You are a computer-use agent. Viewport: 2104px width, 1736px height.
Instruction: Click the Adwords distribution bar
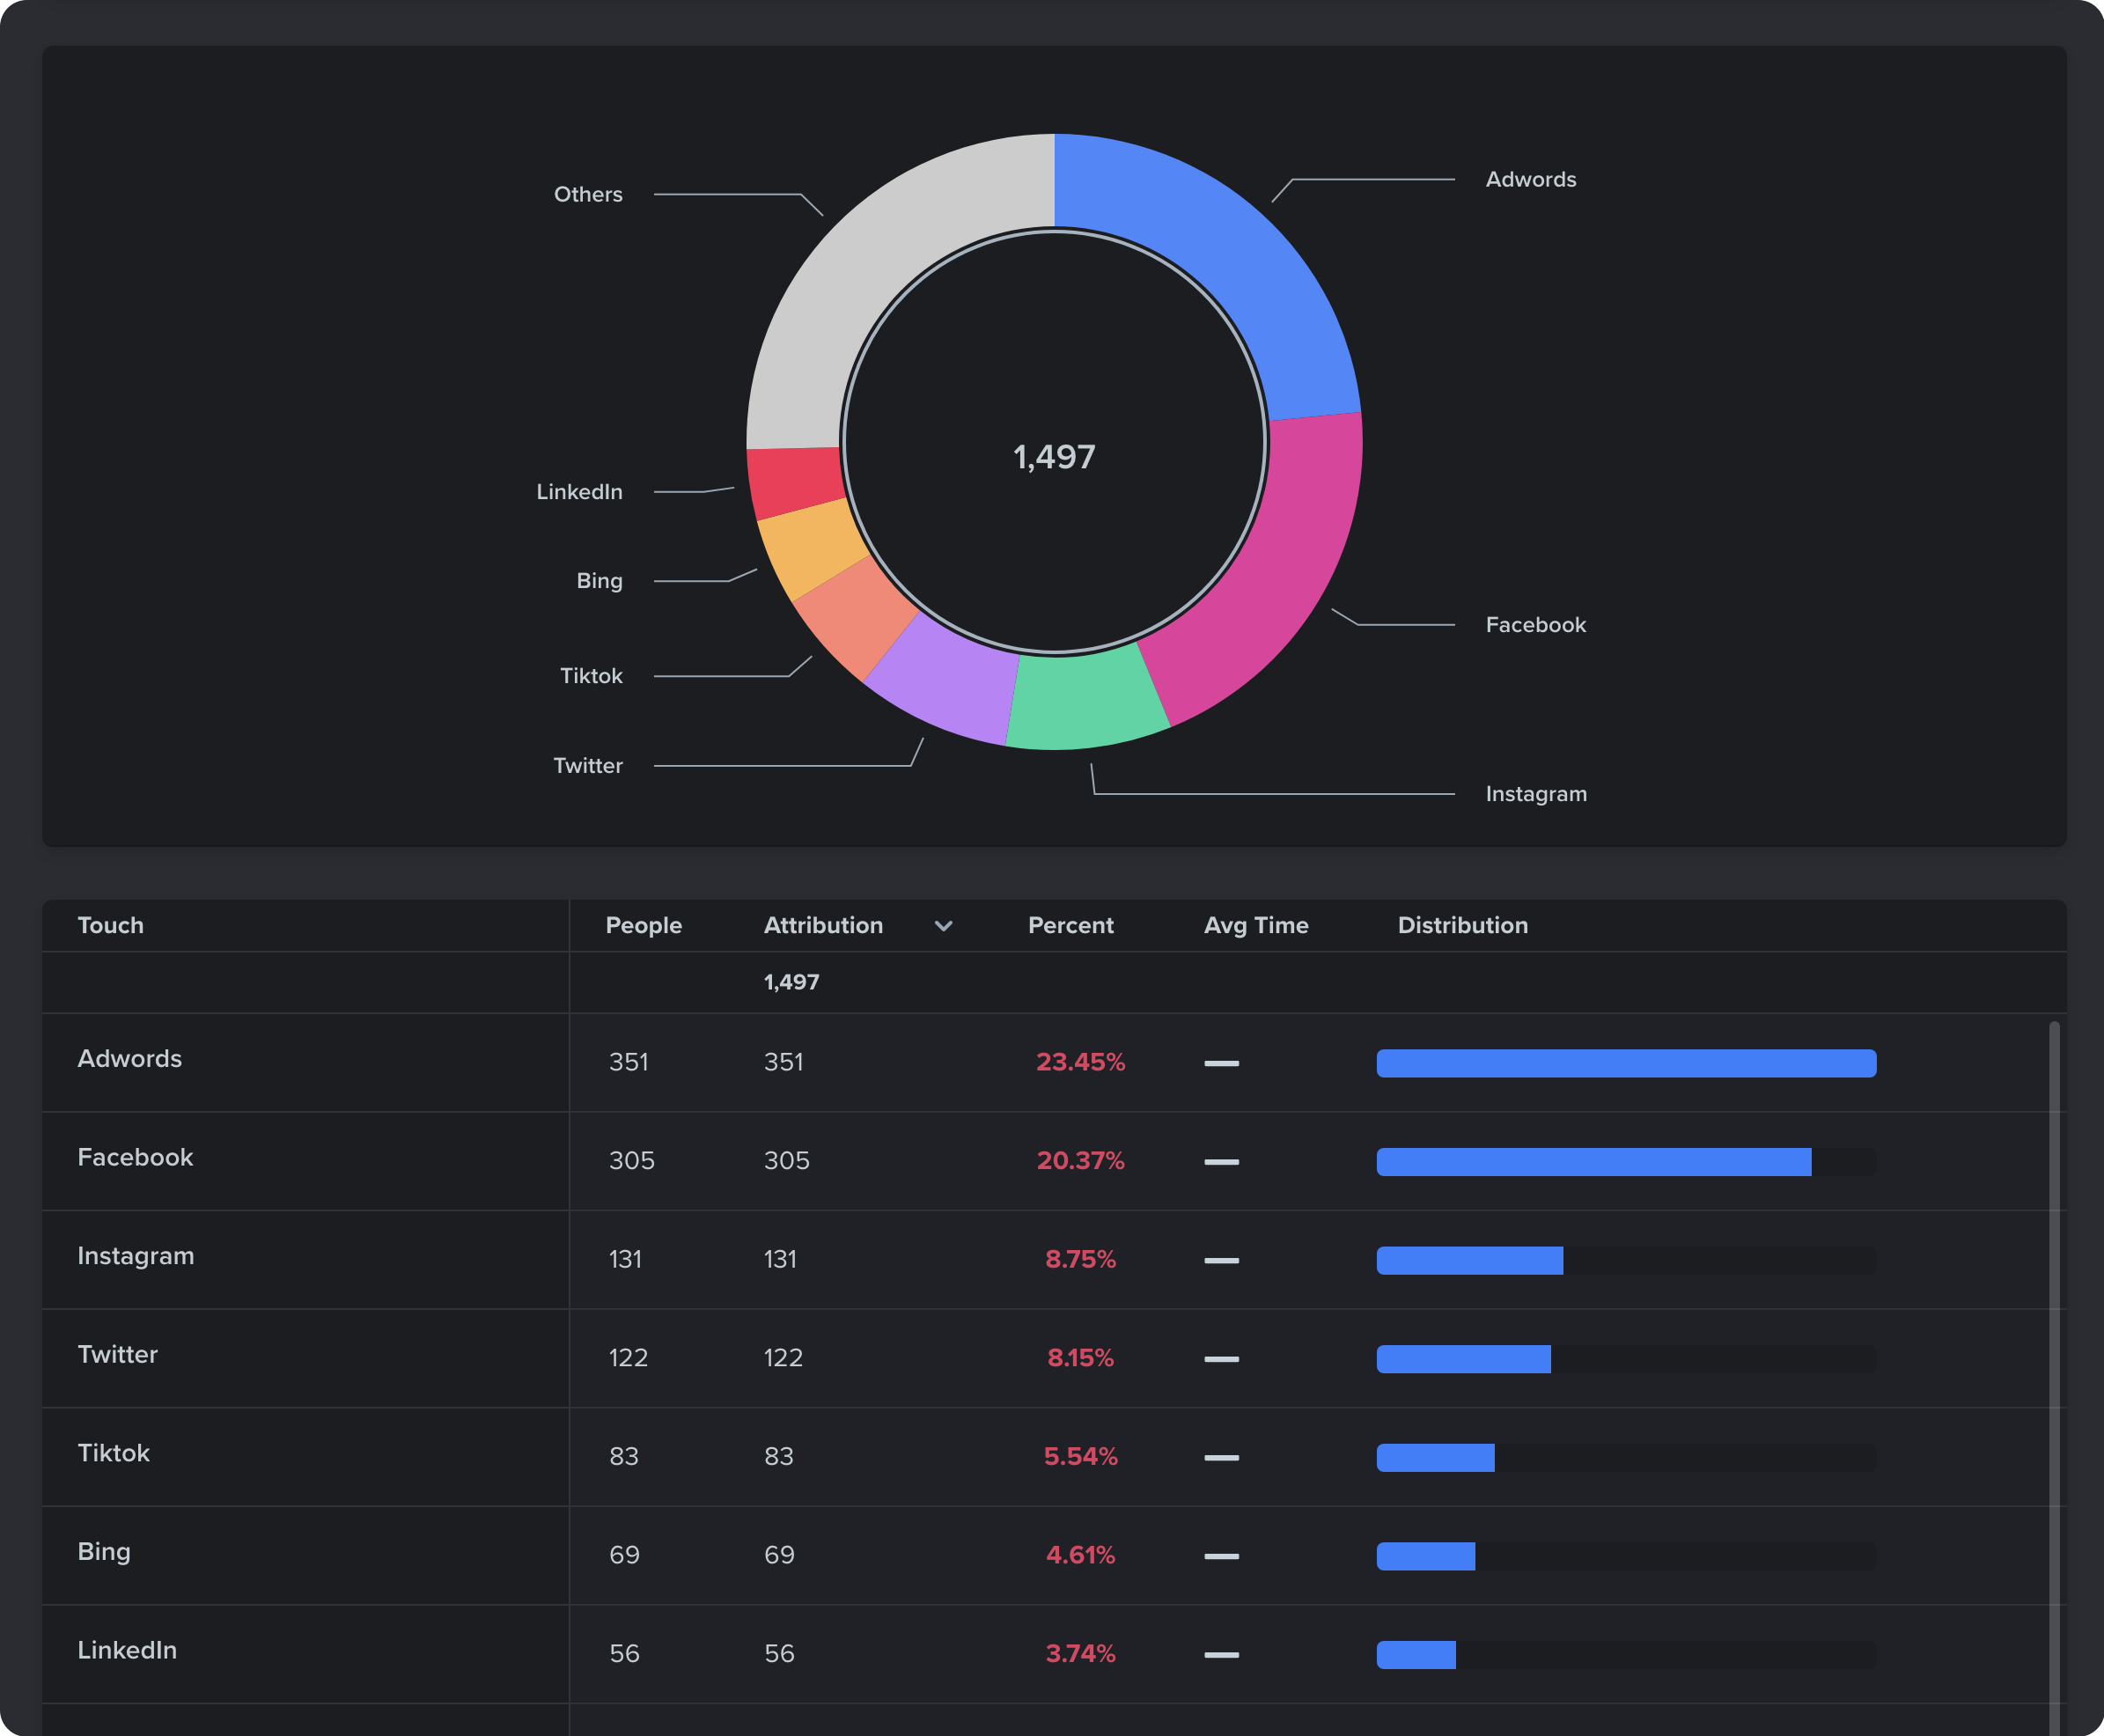tap(1626, 1063)
